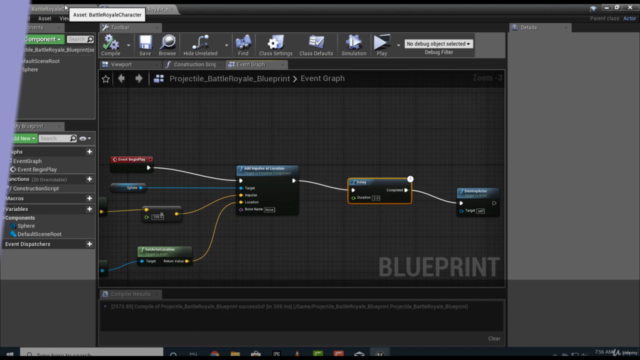The width and height of the screenshot is (640, 360).
Task: Open the Asset menu
Action: pyautogui.click(x=44, y=18)
